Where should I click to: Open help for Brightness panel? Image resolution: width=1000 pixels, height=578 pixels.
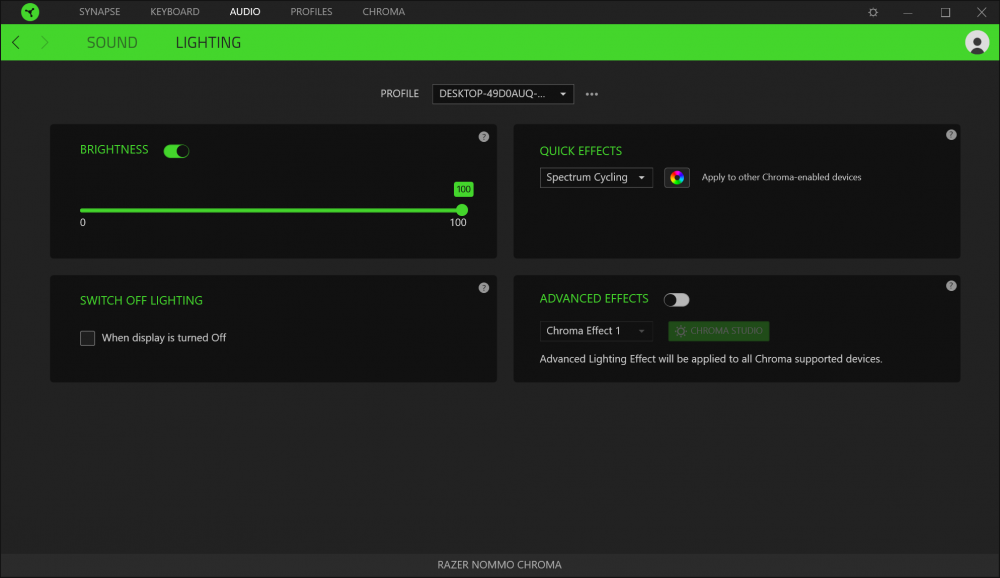[x=483, y=137]
